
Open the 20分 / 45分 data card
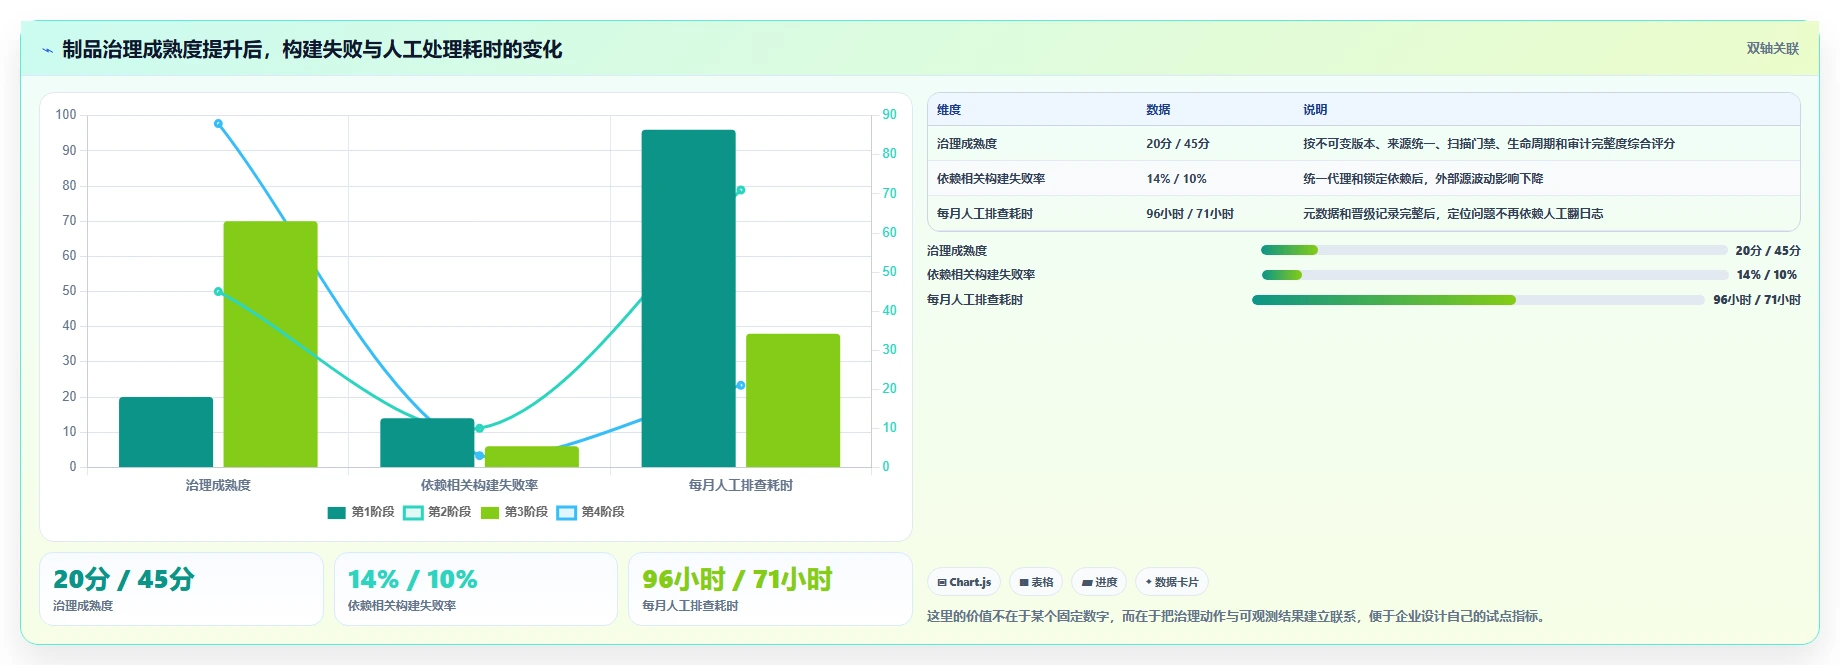click(x=181, y=589)
